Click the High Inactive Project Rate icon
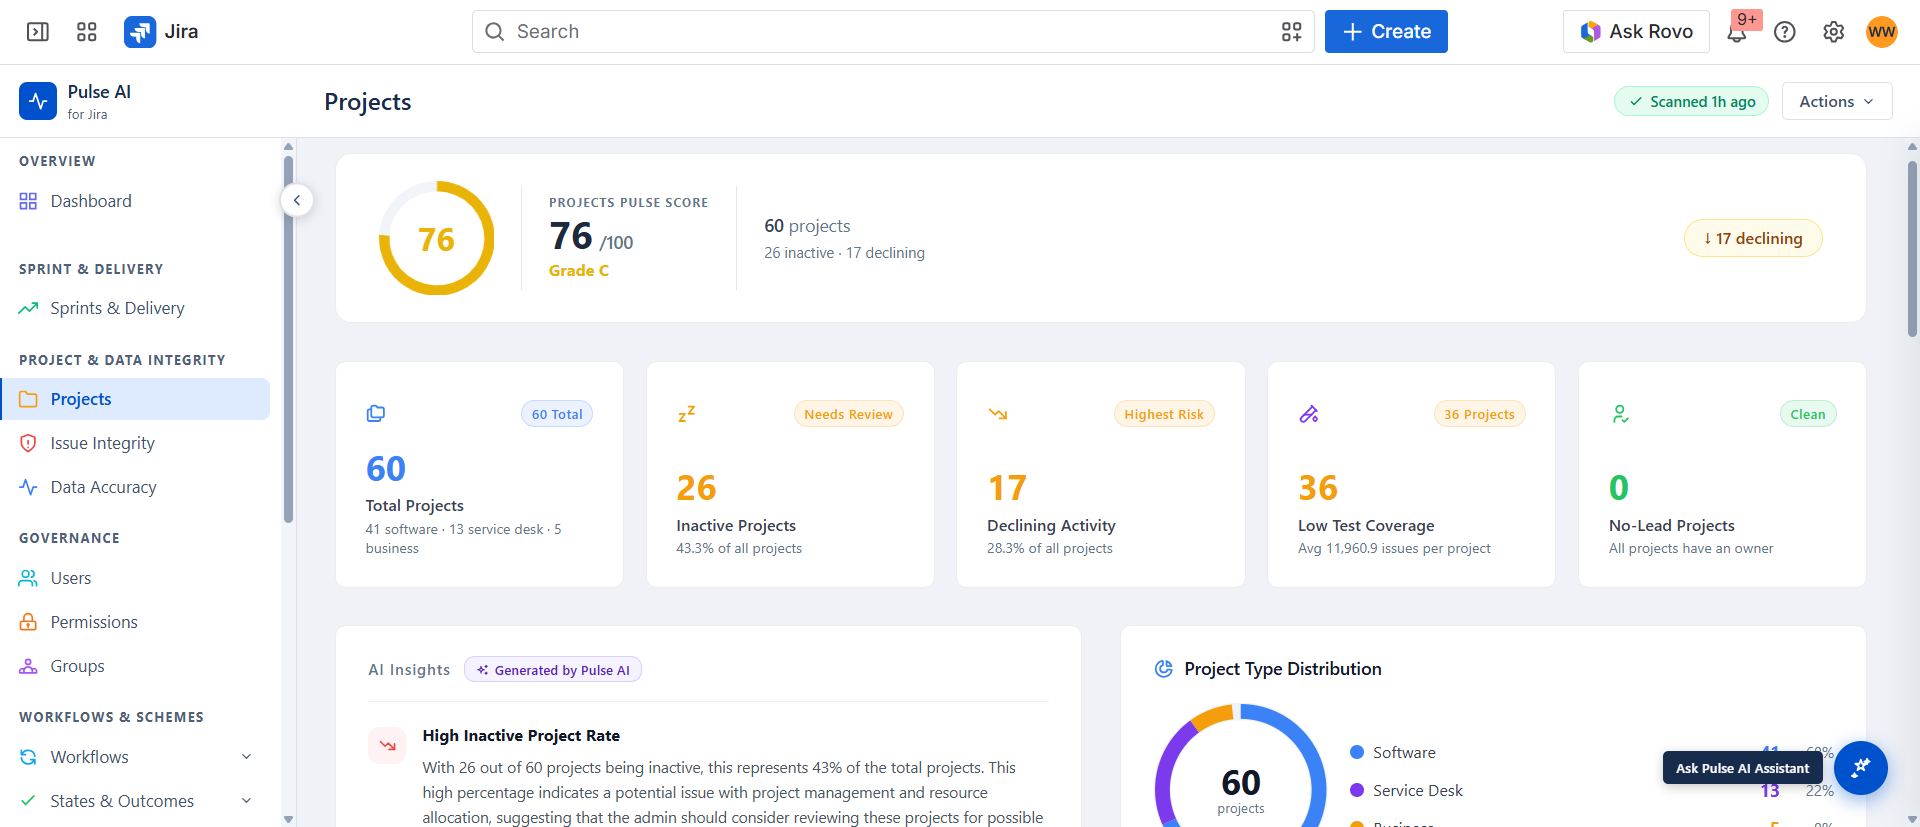This screenshot has height=827, width=1920. [387, 745]
